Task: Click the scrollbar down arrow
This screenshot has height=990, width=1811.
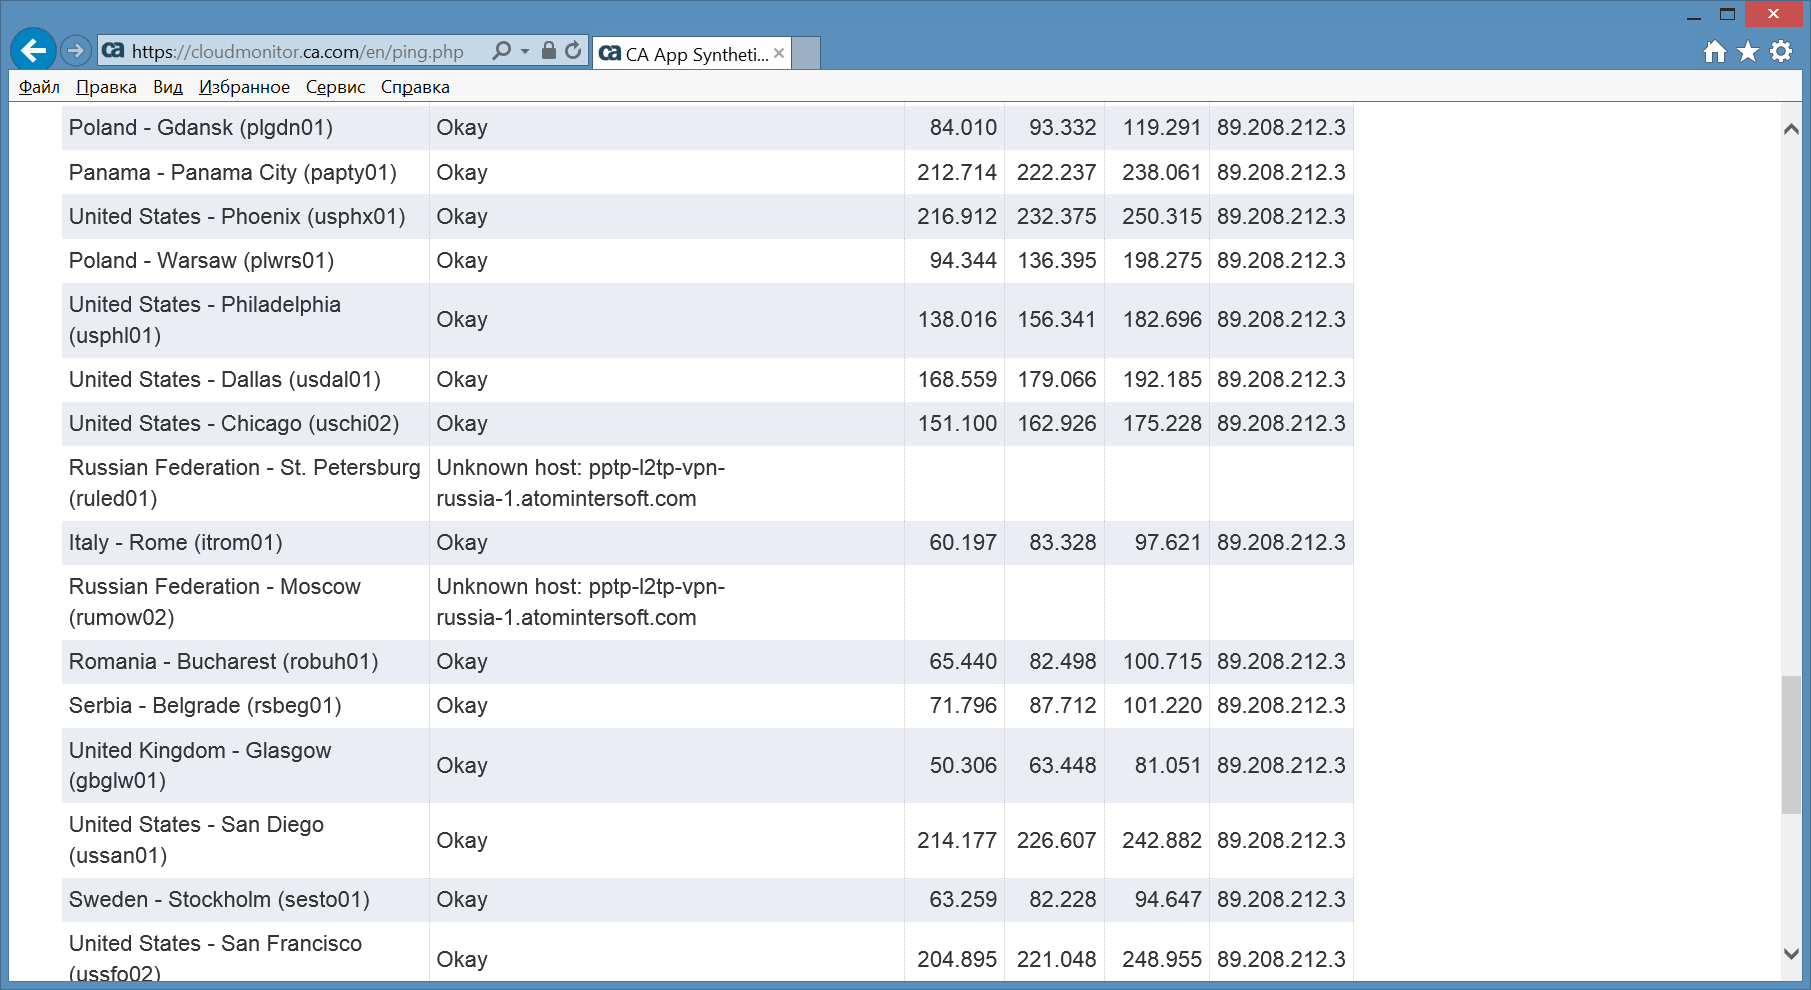Action: click(1791, 954)
